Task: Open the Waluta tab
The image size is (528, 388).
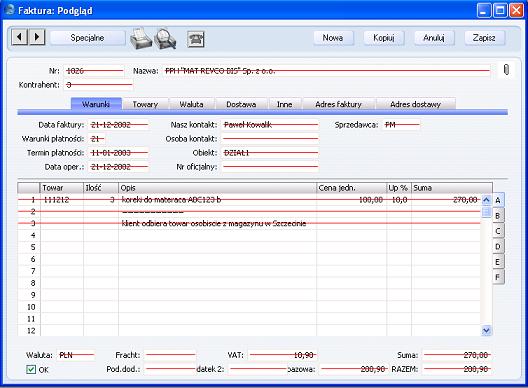Action: coord(191,104)
